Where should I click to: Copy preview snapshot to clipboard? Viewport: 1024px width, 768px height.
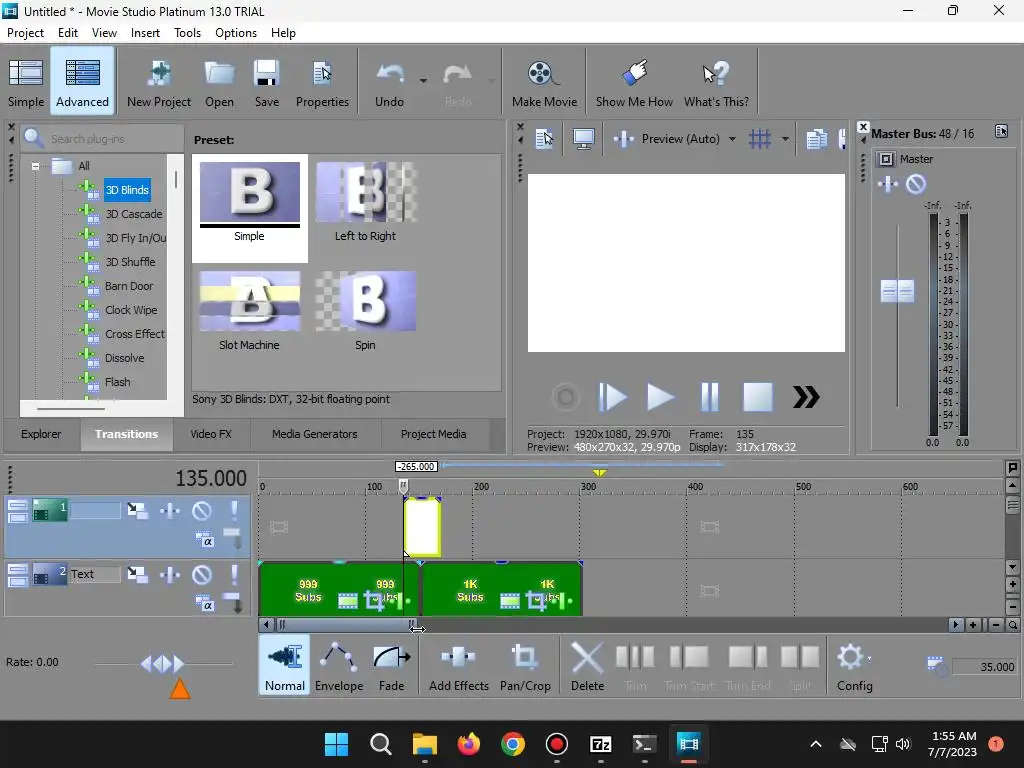point(816,138)
